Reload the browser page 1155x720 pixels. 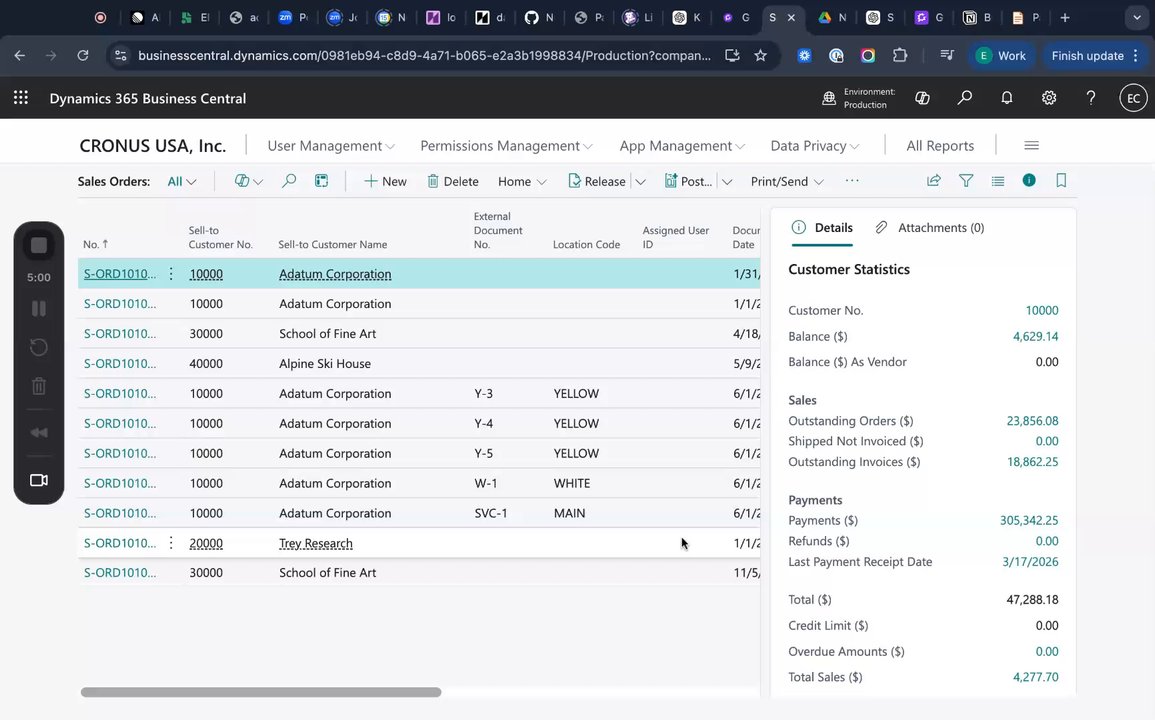click(82, 55)
